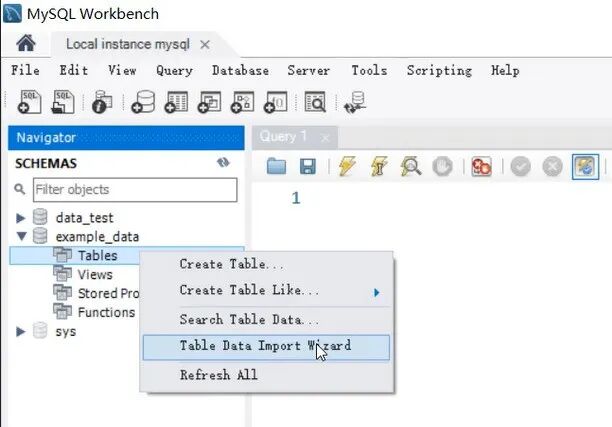Commit transaction check mark icon
This screenshot has height=427, width=612.
coord(521,167)
